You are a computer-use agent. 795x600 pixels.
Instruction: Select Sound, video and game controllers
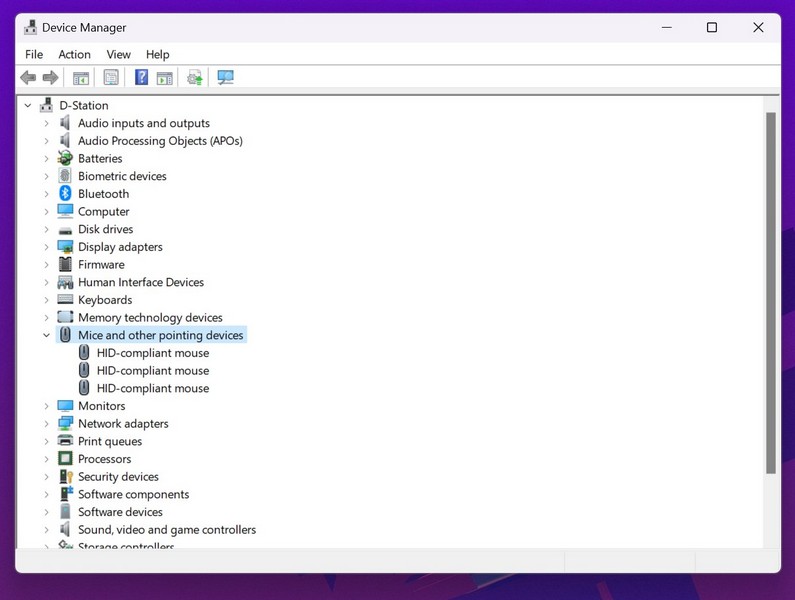pos(166,530)
